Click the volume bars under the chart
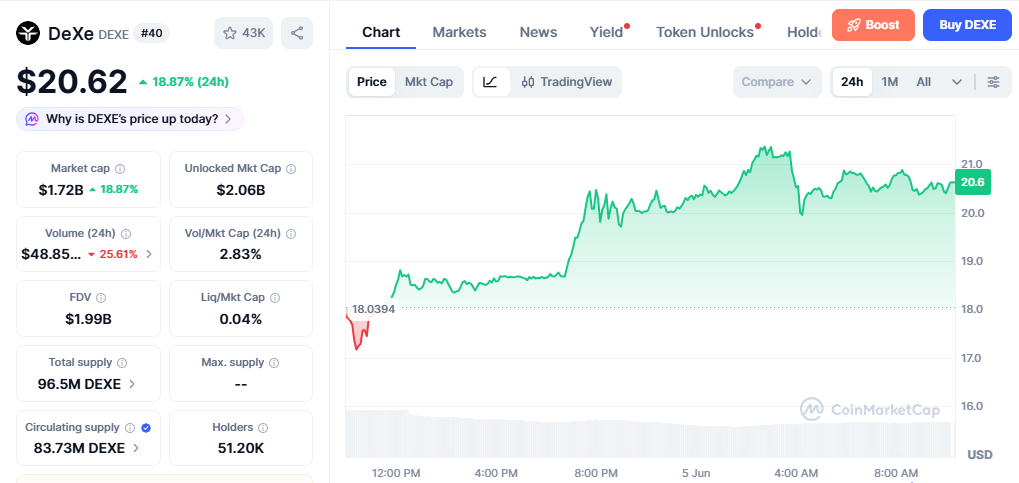The height and width of the screenshot is (483, 1019). point(650,434)
